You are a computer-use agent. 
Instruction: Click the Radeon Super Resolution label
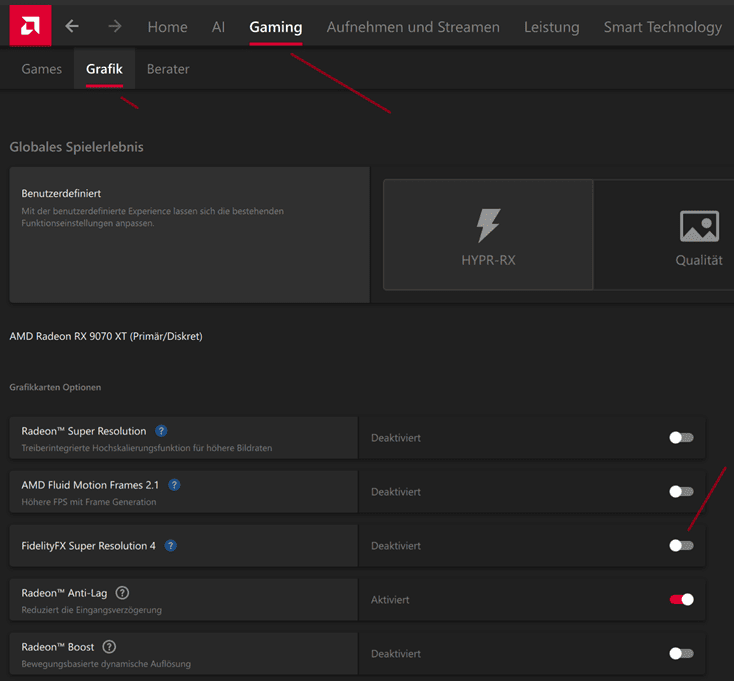coord(84,431)
